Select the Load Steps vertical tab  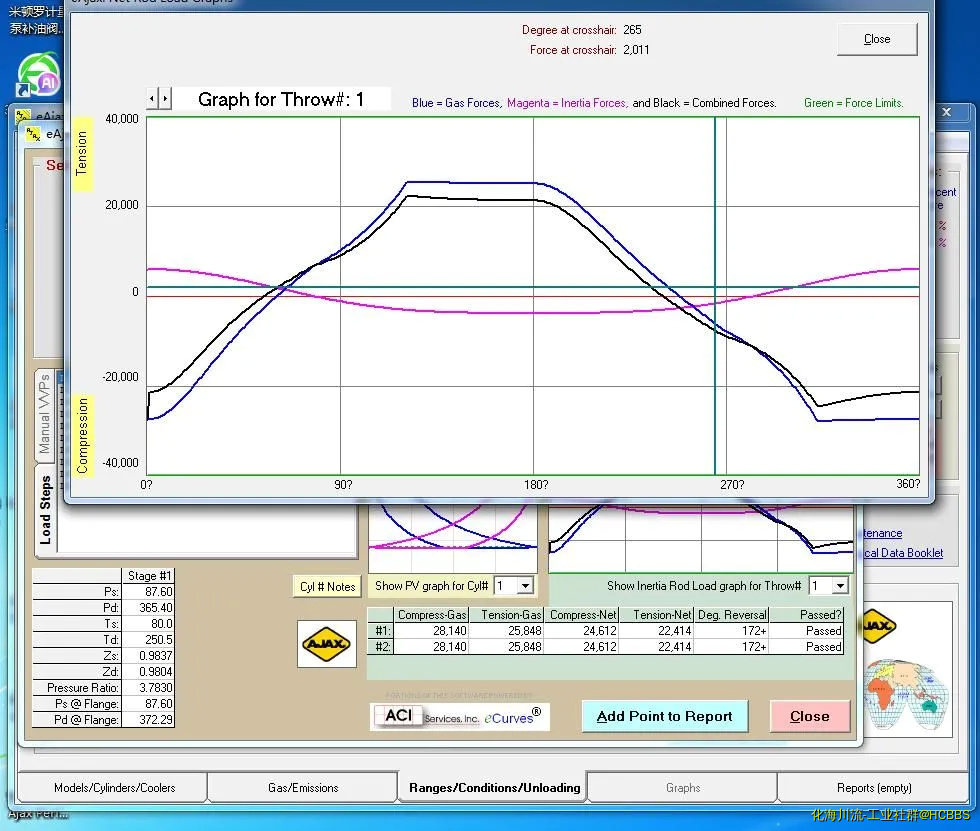click(x=45, y=509)
